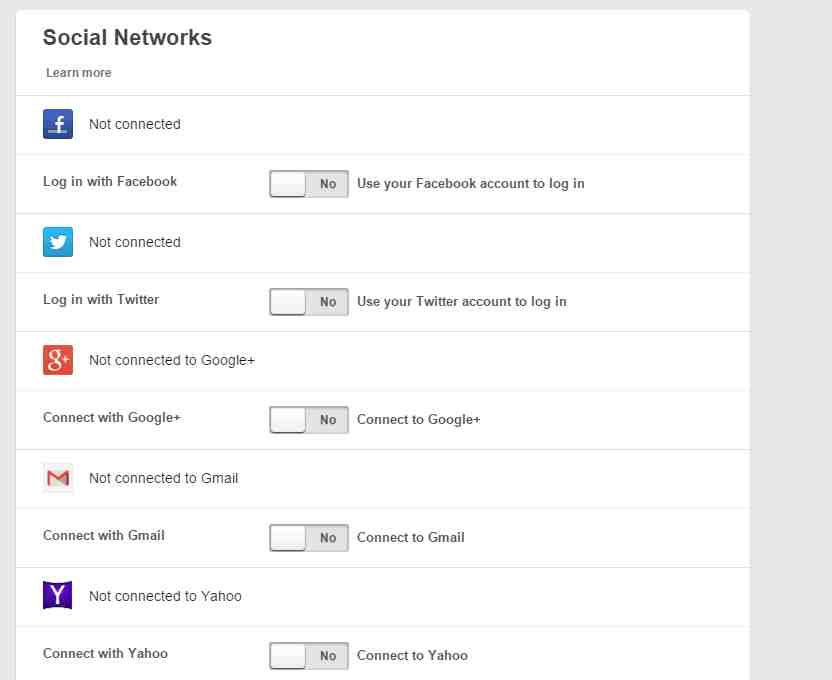The height and width of the screenshot is (680, 832).
Task: Click 'Use your Twitter account to log in' text
Action: coord(461,302)
